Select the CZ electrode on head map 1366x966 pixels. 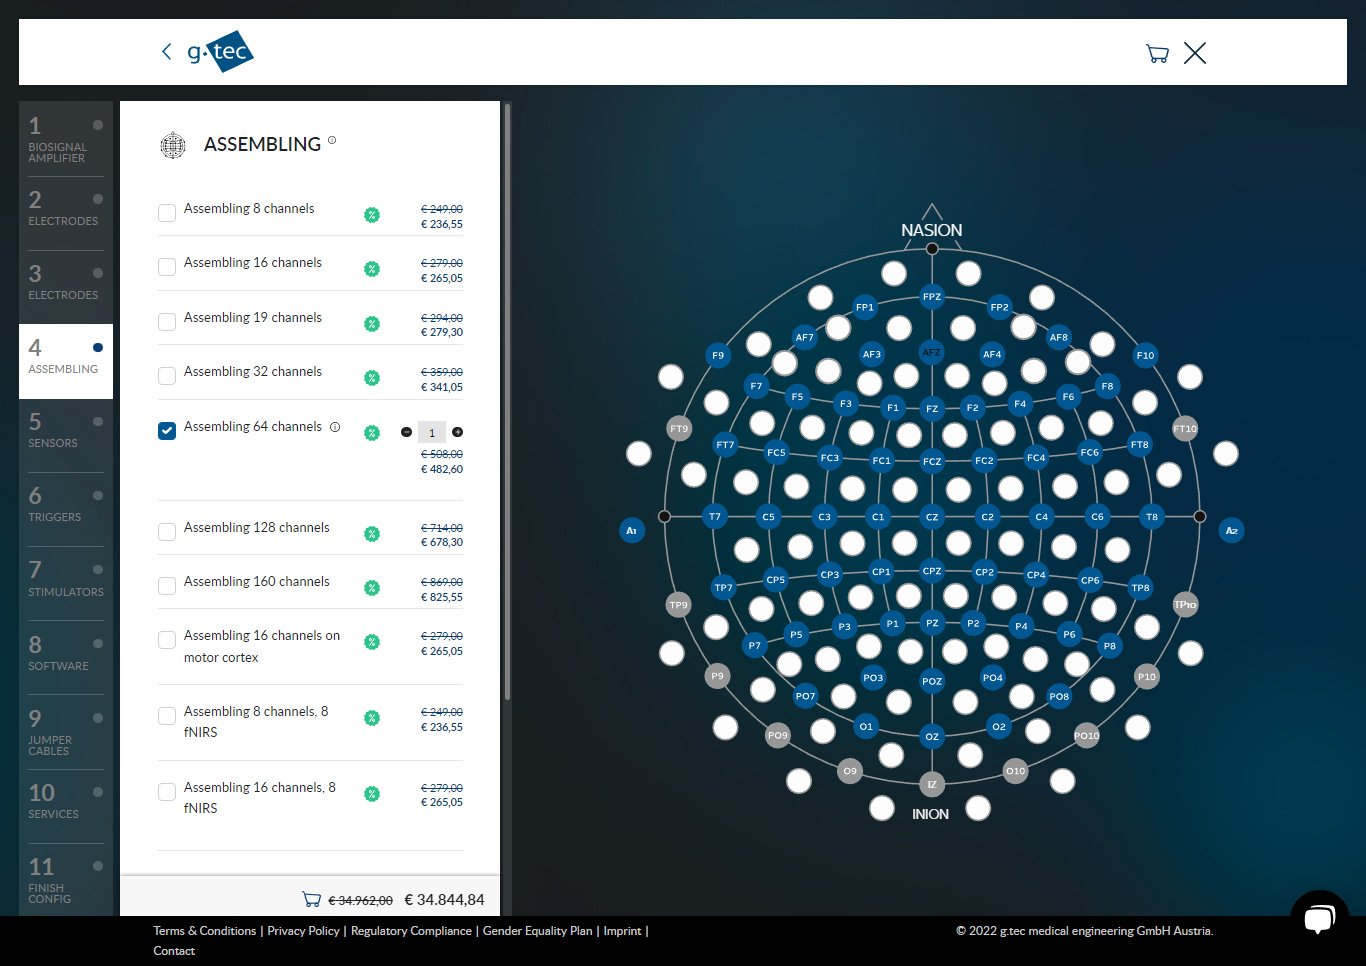click(932, 517)
